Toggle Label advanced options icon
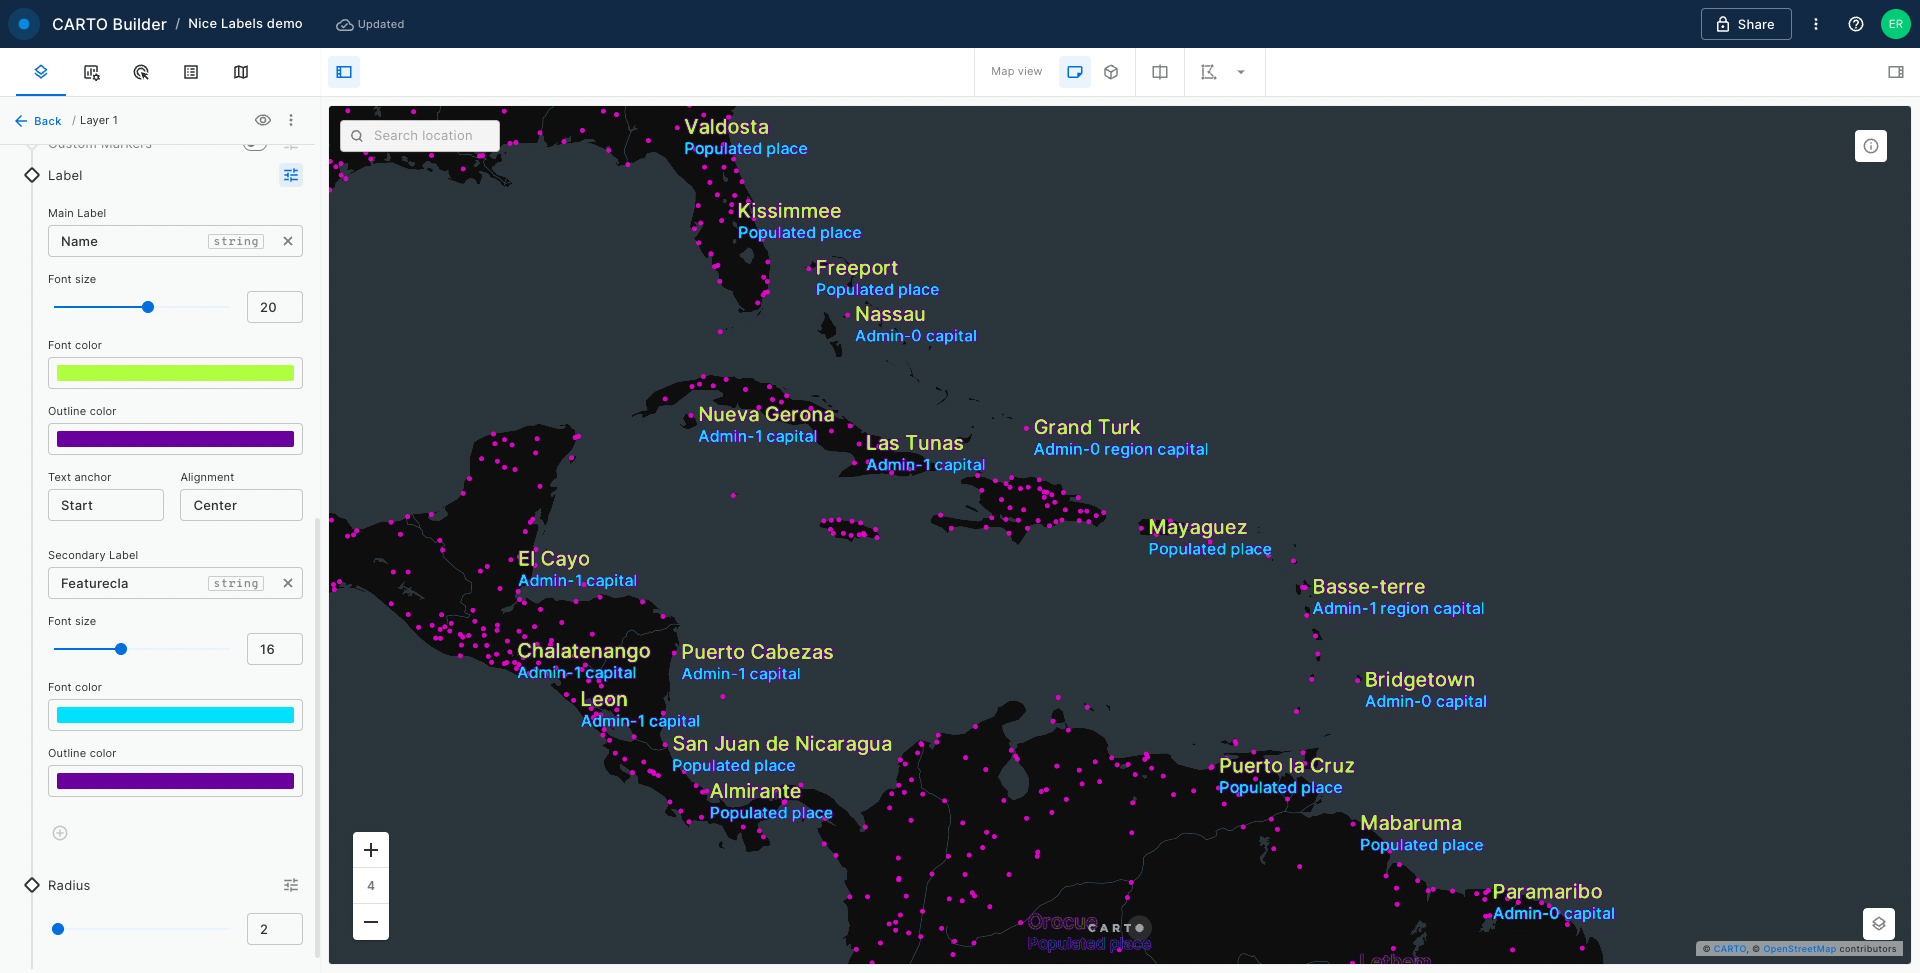 (291, 175)
